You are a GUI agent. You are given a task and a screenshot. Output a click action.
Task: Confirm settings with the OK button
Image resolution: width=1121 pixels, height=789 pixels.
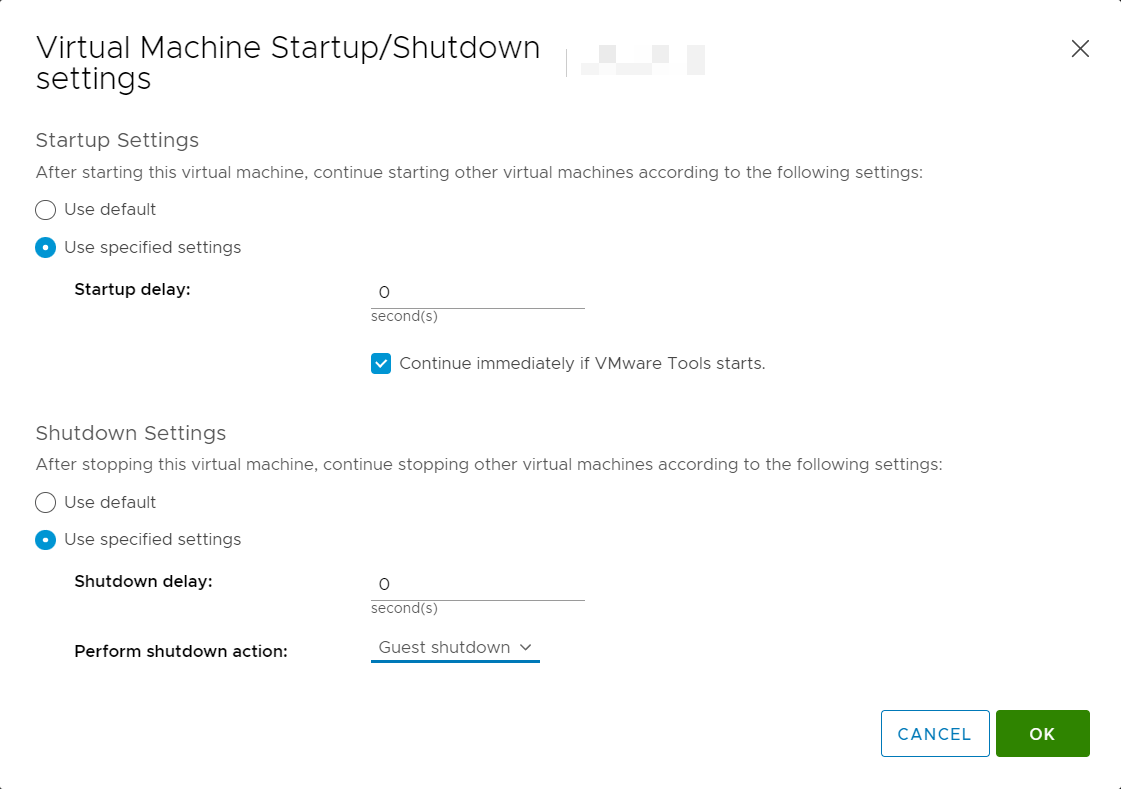(x=1042, y=734)
